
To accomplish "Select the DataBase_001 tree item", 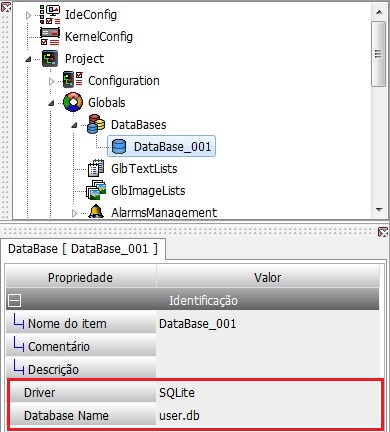I will click(x=161, y=146).
